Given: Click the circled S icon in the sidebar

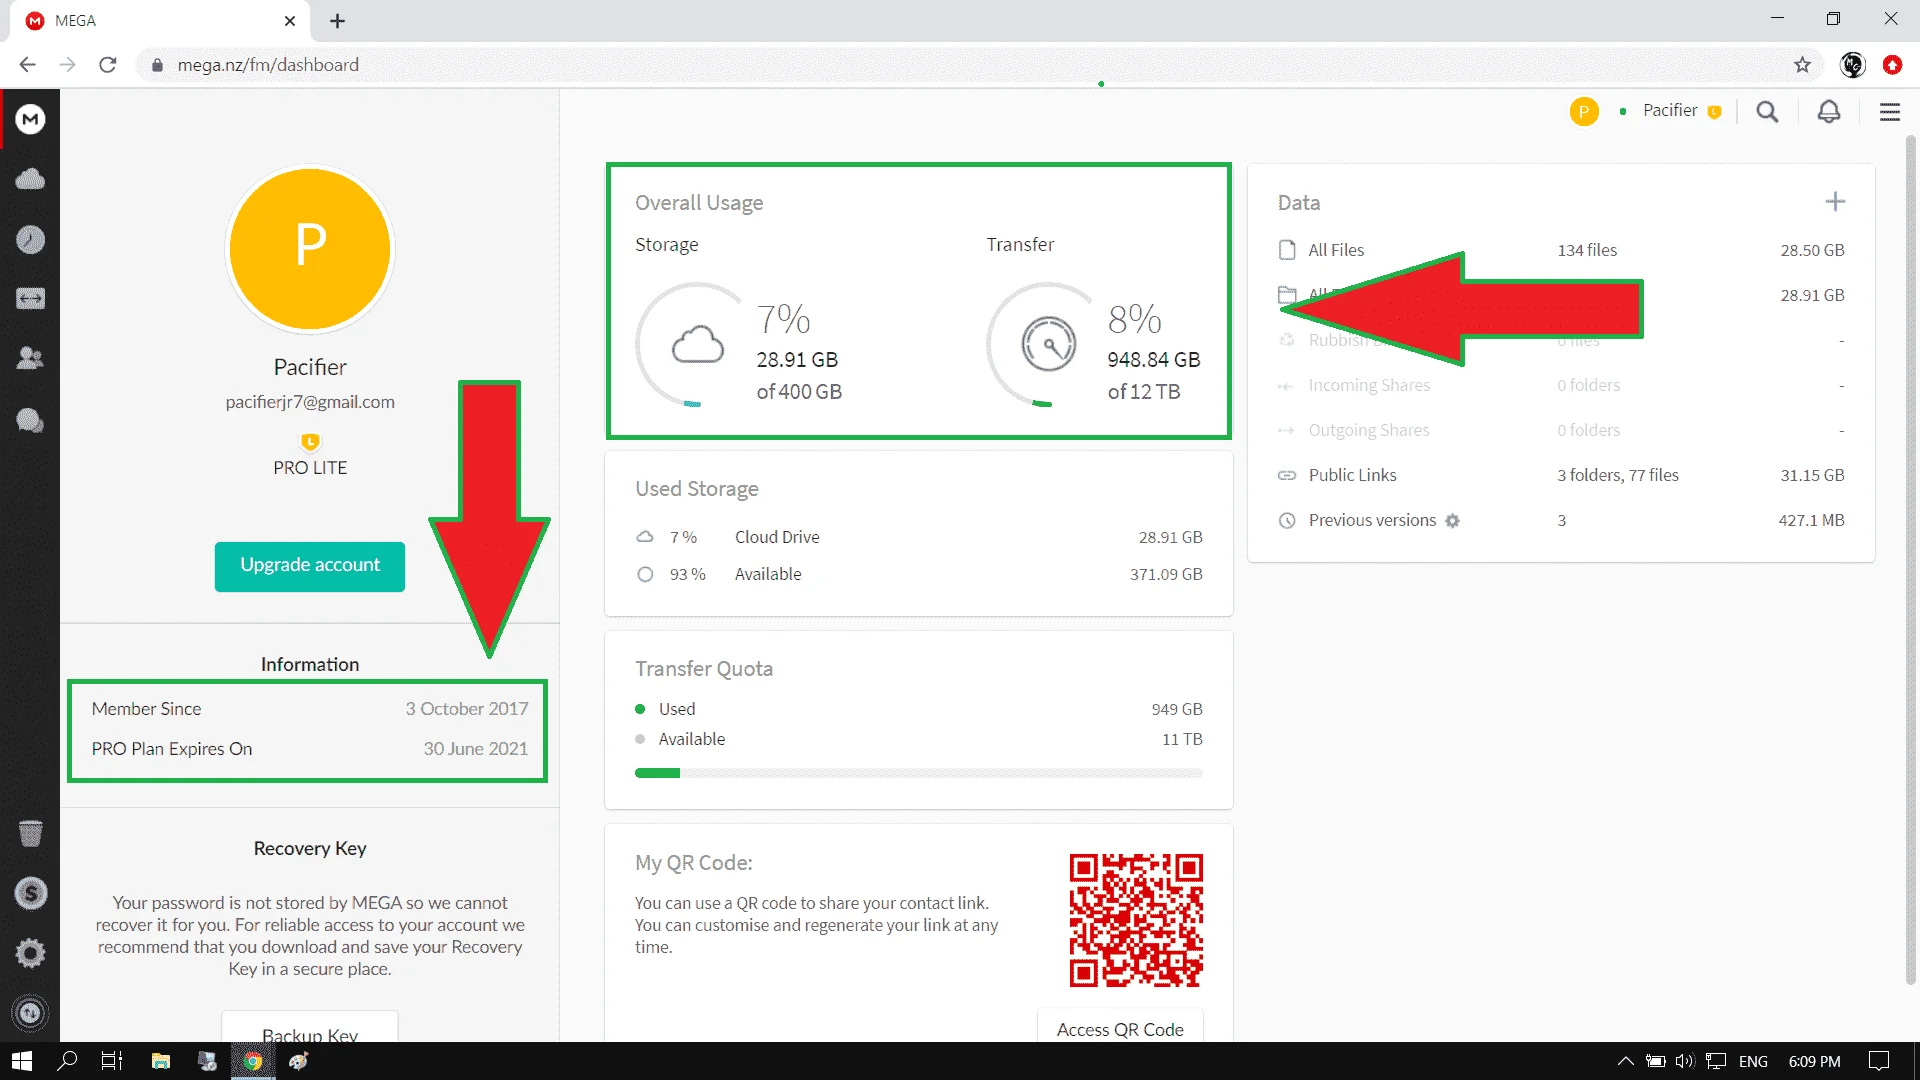Looking at the screenshot, I should coord(30,893).
